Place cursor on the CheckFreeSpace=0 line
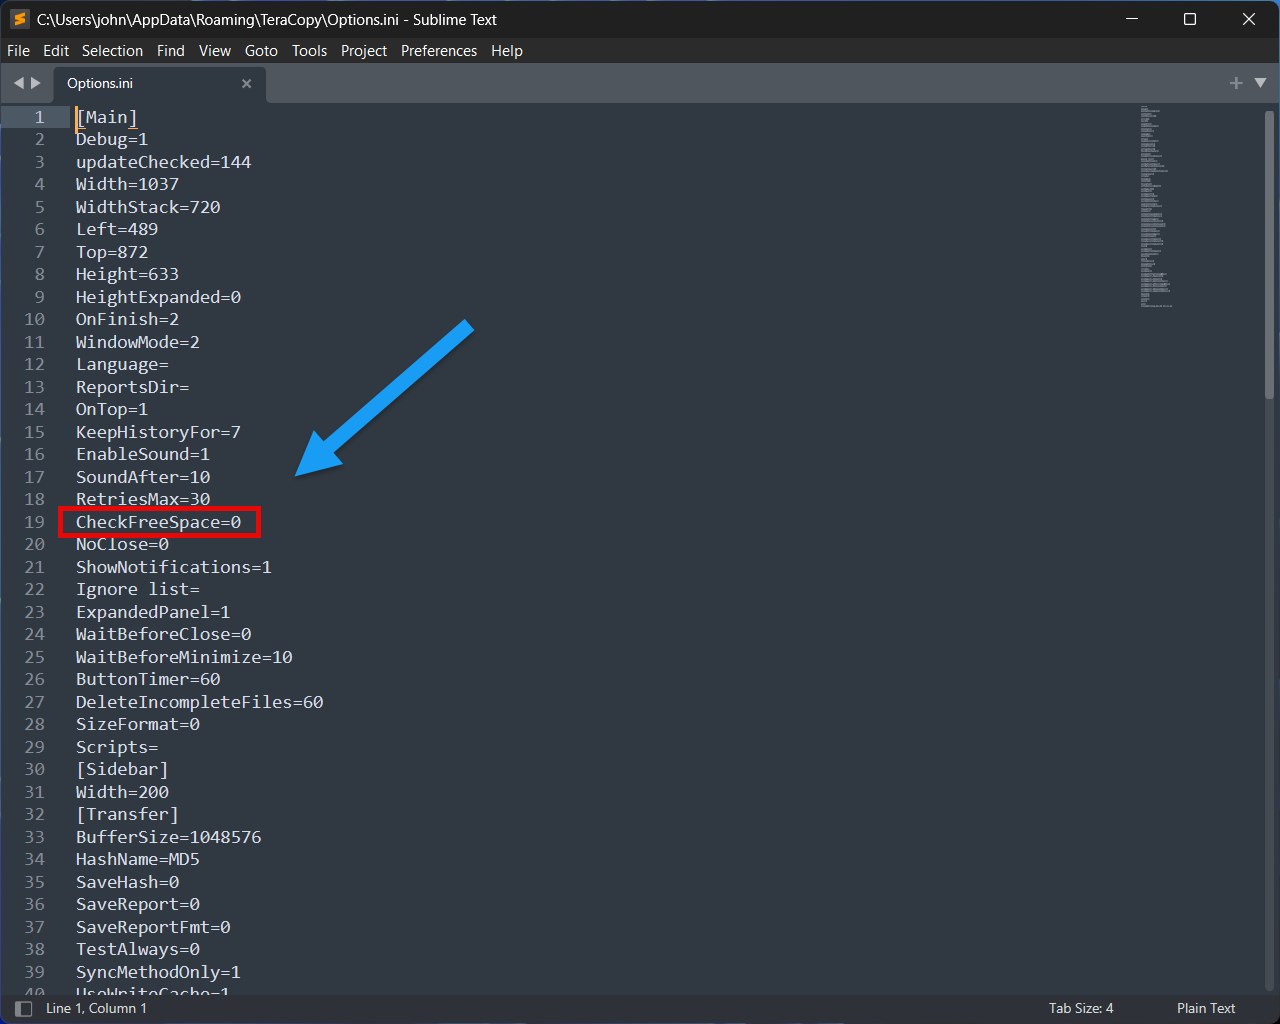 tap(158, 521)
